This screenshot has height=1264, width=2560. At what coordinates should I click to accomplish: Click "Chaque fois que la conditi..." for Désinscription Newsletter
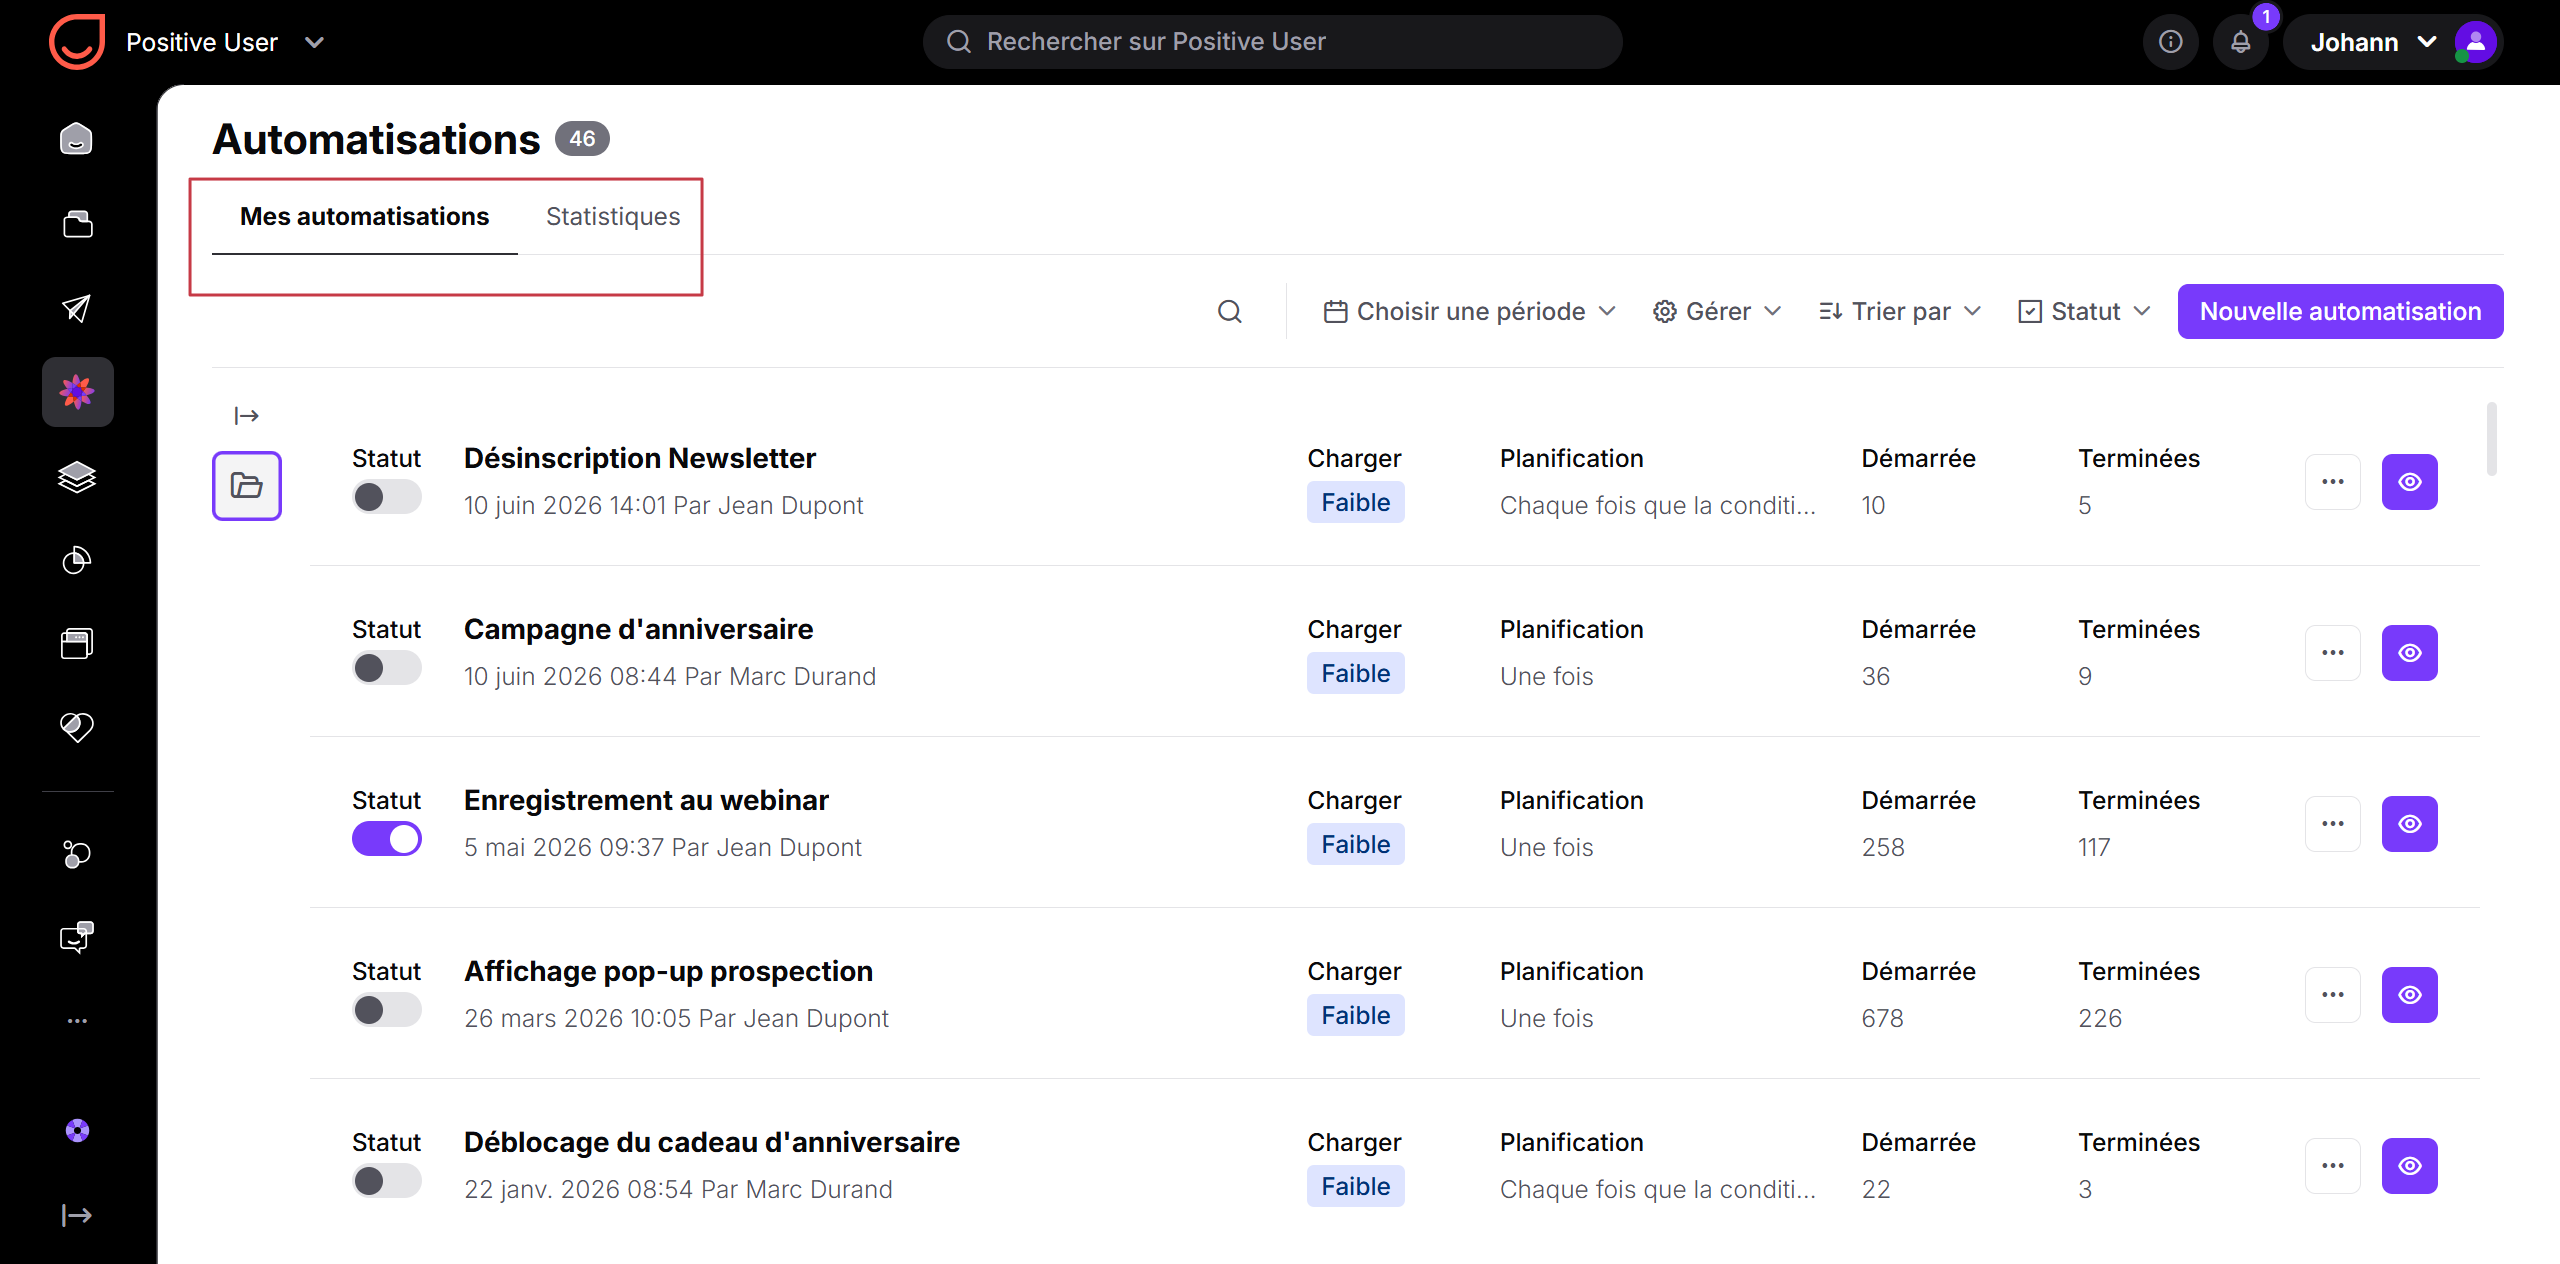(x=1658, y=506)
